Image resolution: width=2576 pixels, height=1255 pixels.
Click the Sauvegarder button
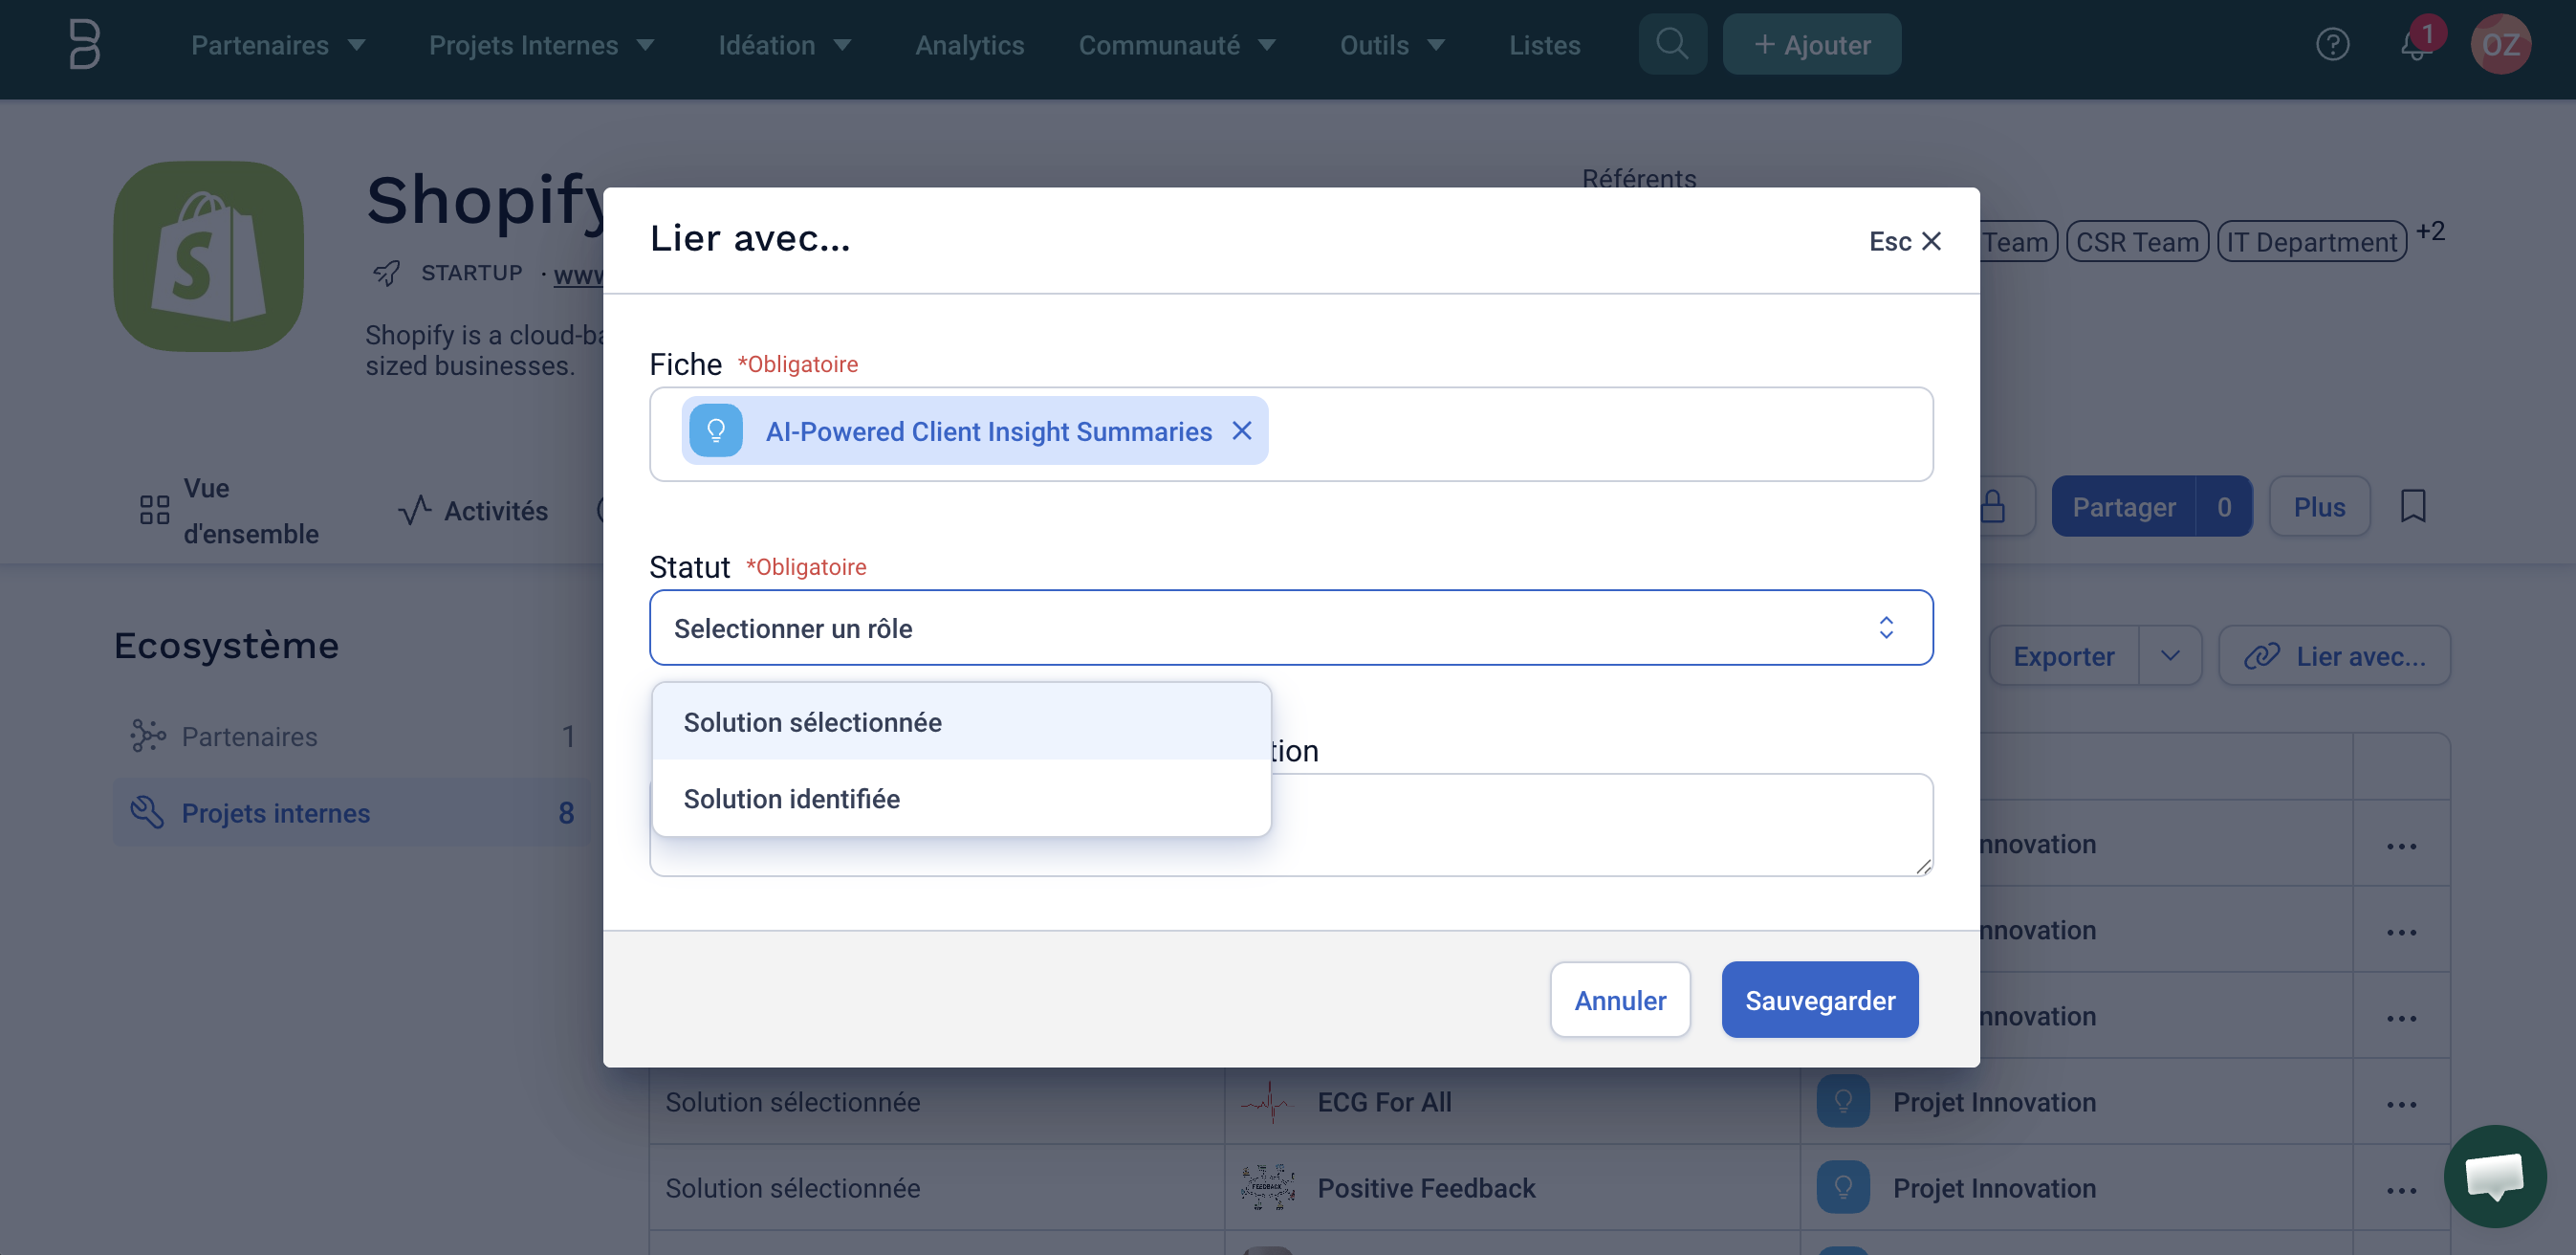click(1819, 1000)
